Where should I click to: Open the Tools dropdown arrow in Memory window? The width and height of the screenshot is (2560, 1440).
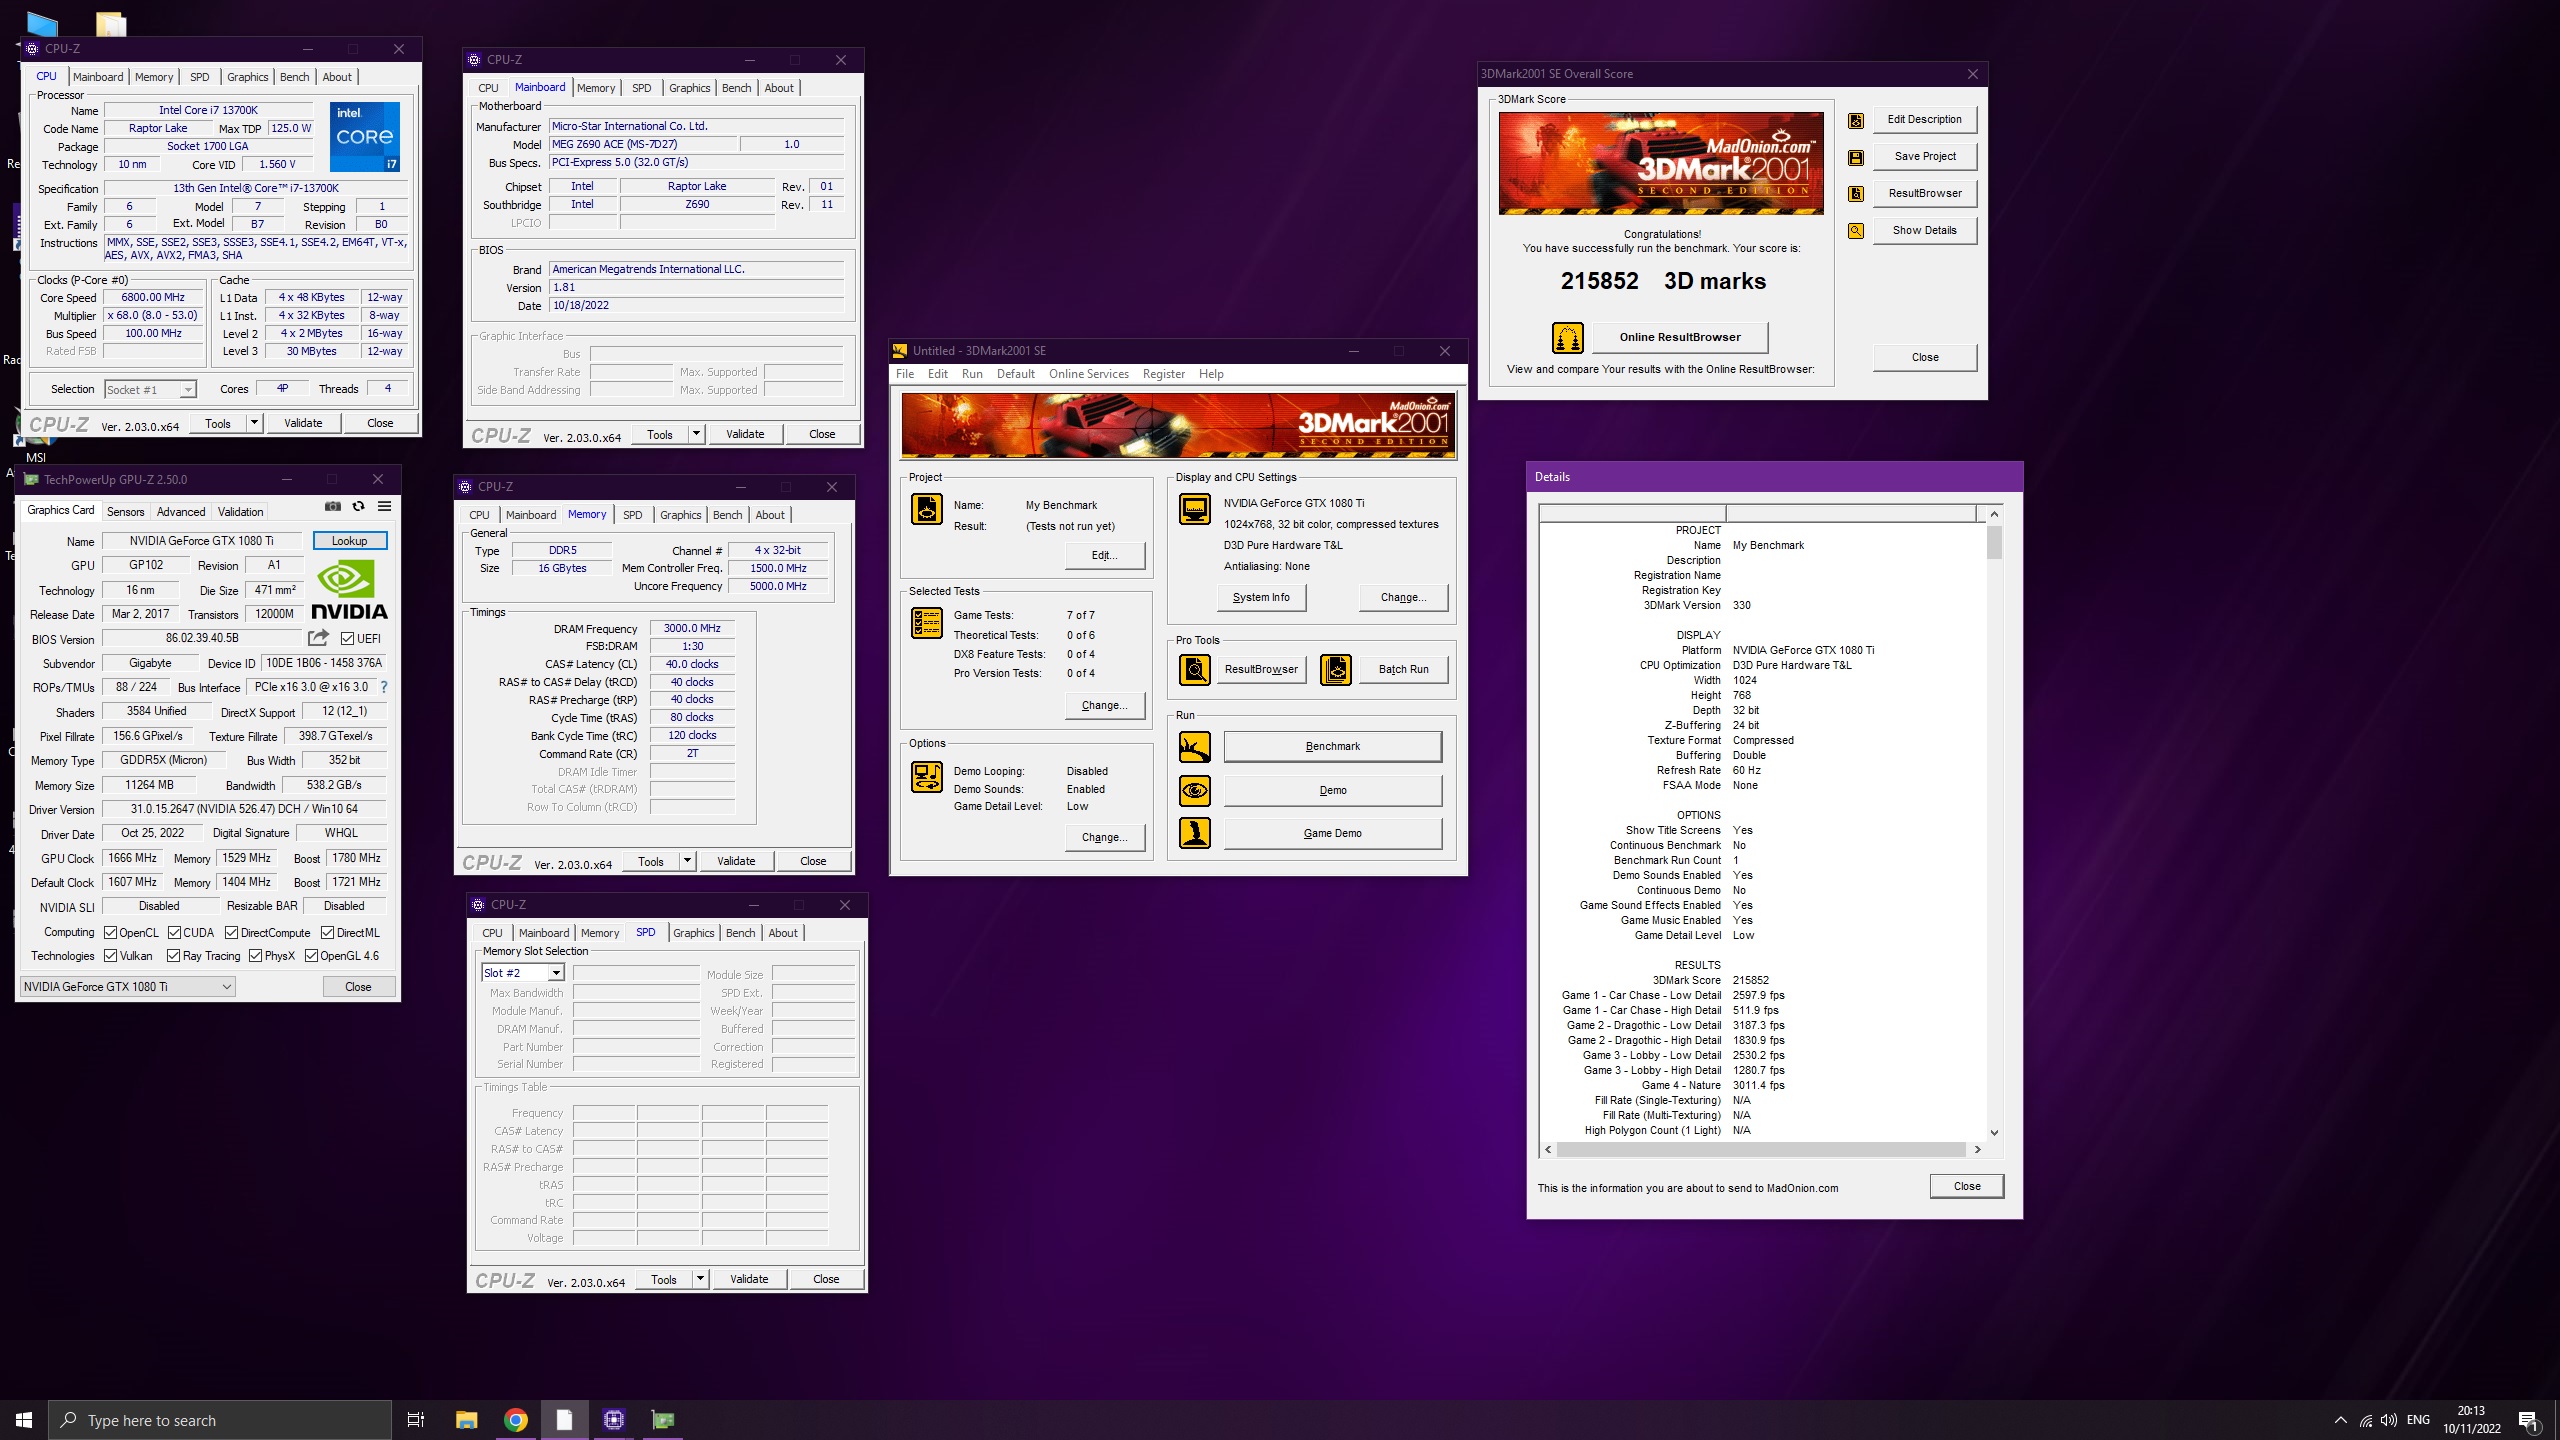click(x=687, y=861)
